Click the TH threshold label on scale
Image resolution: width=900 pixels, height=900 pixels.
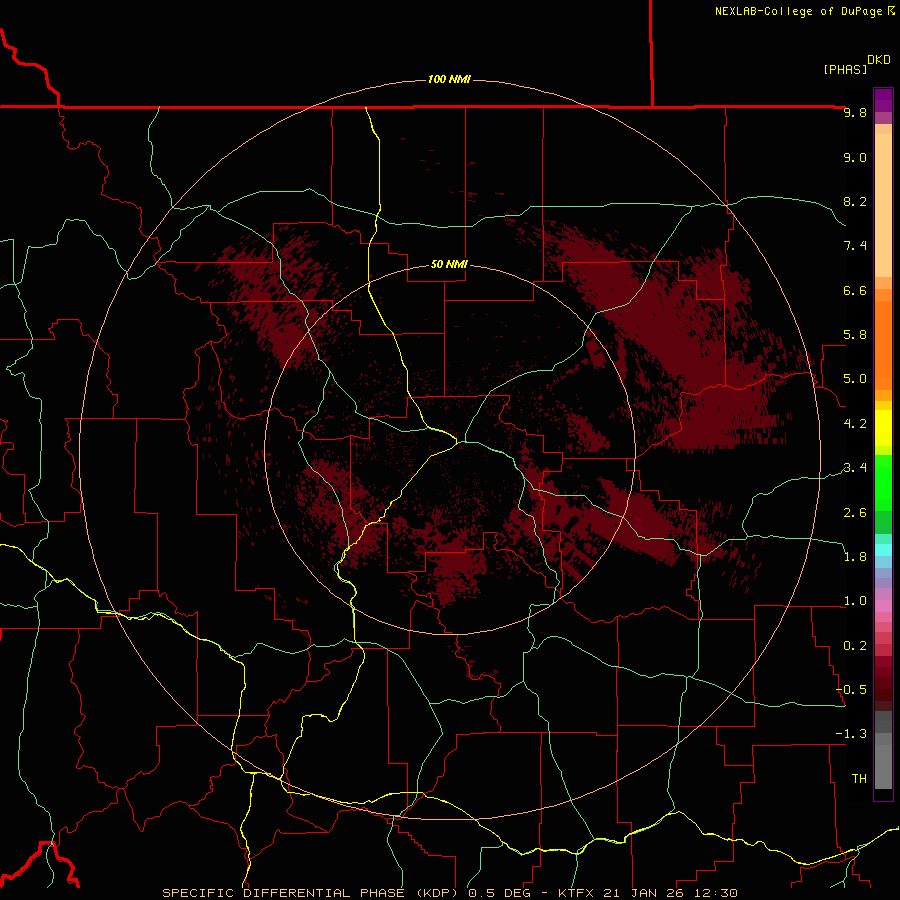pyautogui.click(x=859, y=779)
